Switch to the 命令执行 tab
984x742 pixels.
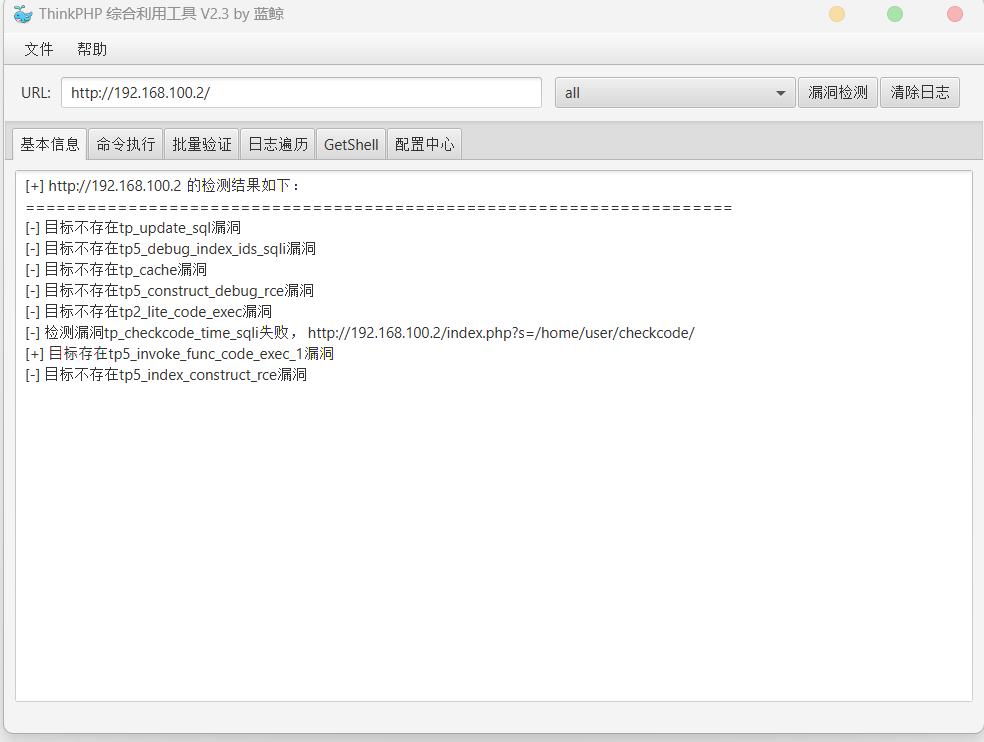coord(126,144)
